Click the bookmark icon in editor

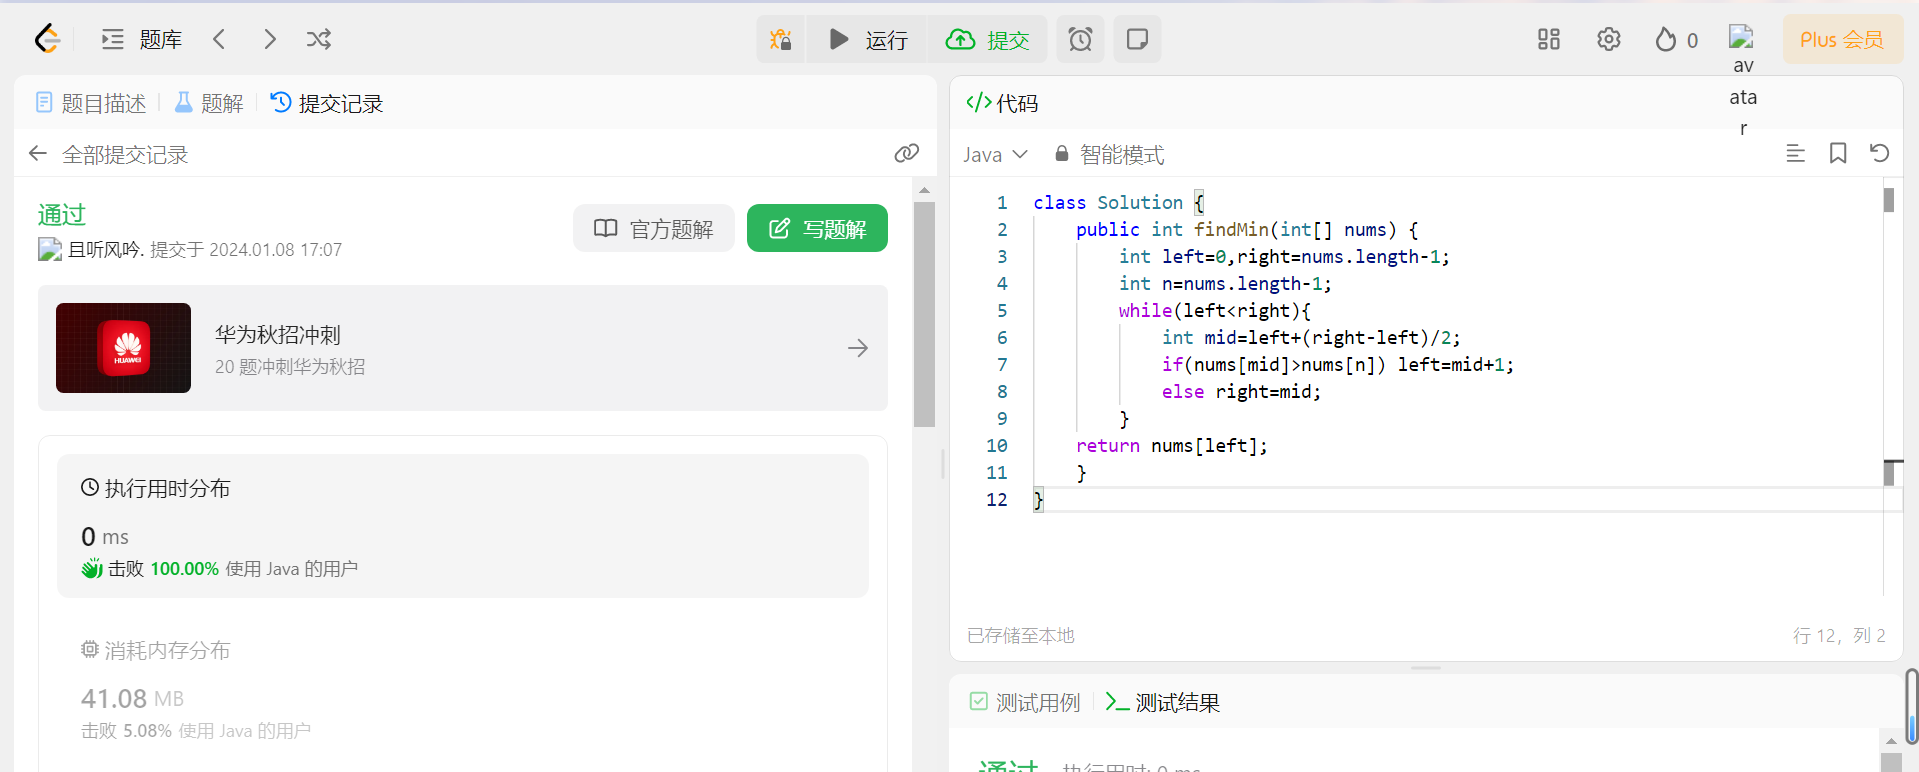1838,153
